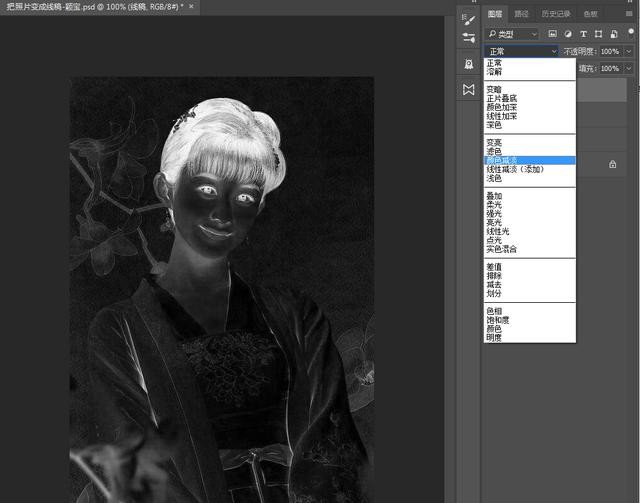
Task: Switch to the 历史记录 tab
Action: click(555, 14)
